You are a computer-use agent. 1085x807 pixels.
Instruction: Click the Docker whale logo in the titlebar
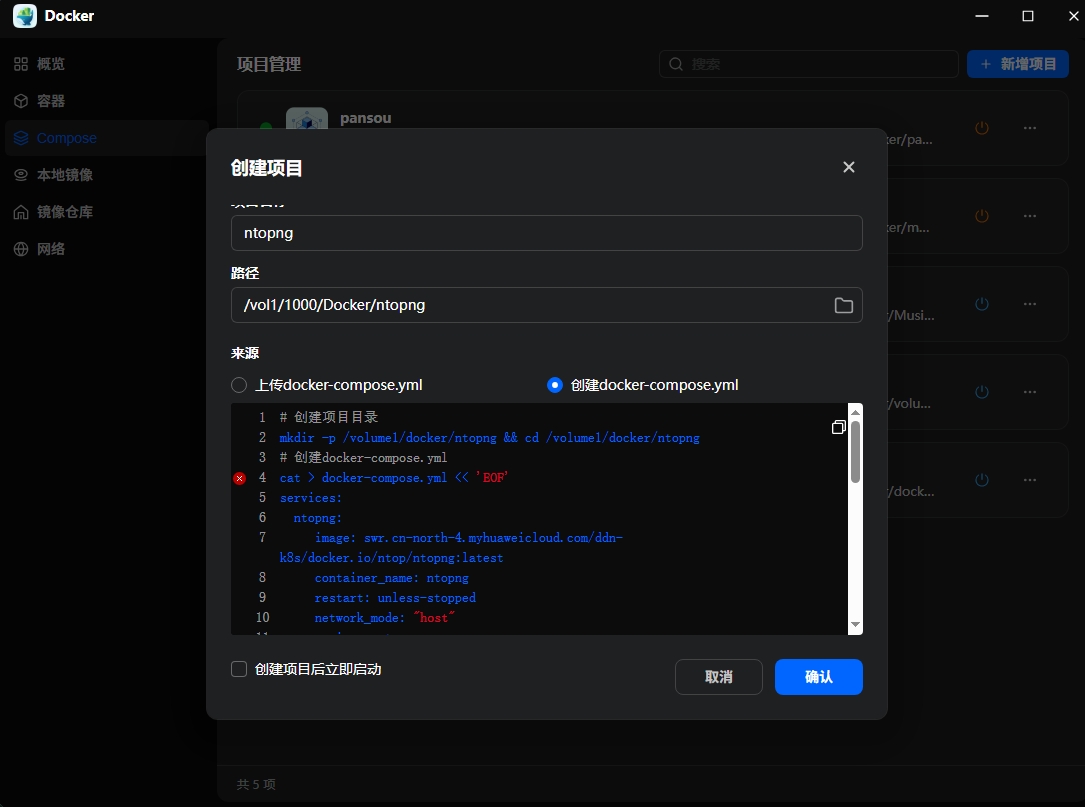point(24,15)
